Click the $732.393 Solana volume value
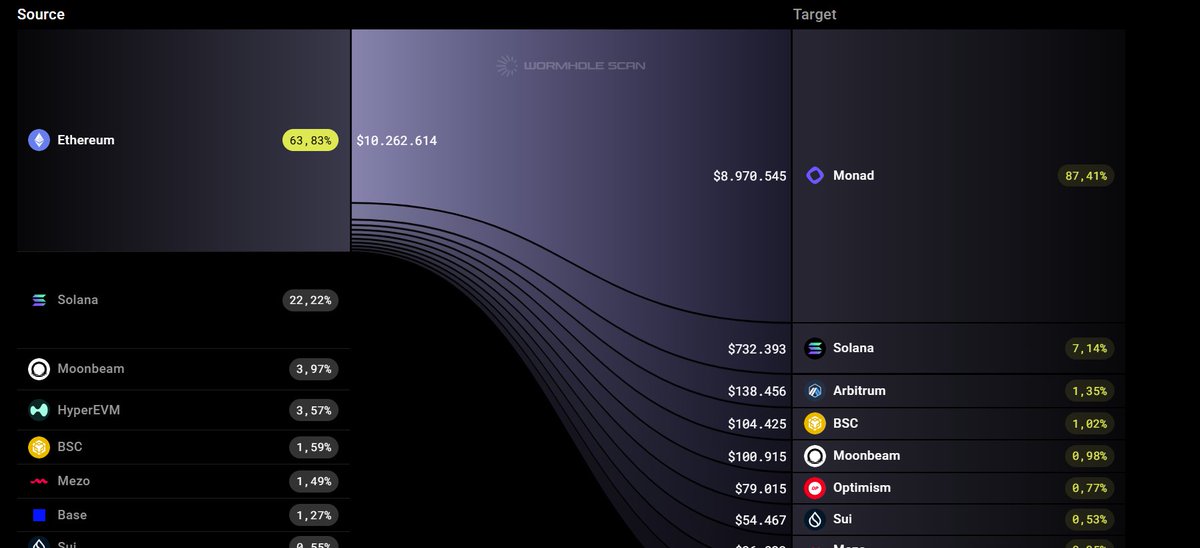 [x=757, y=349]
